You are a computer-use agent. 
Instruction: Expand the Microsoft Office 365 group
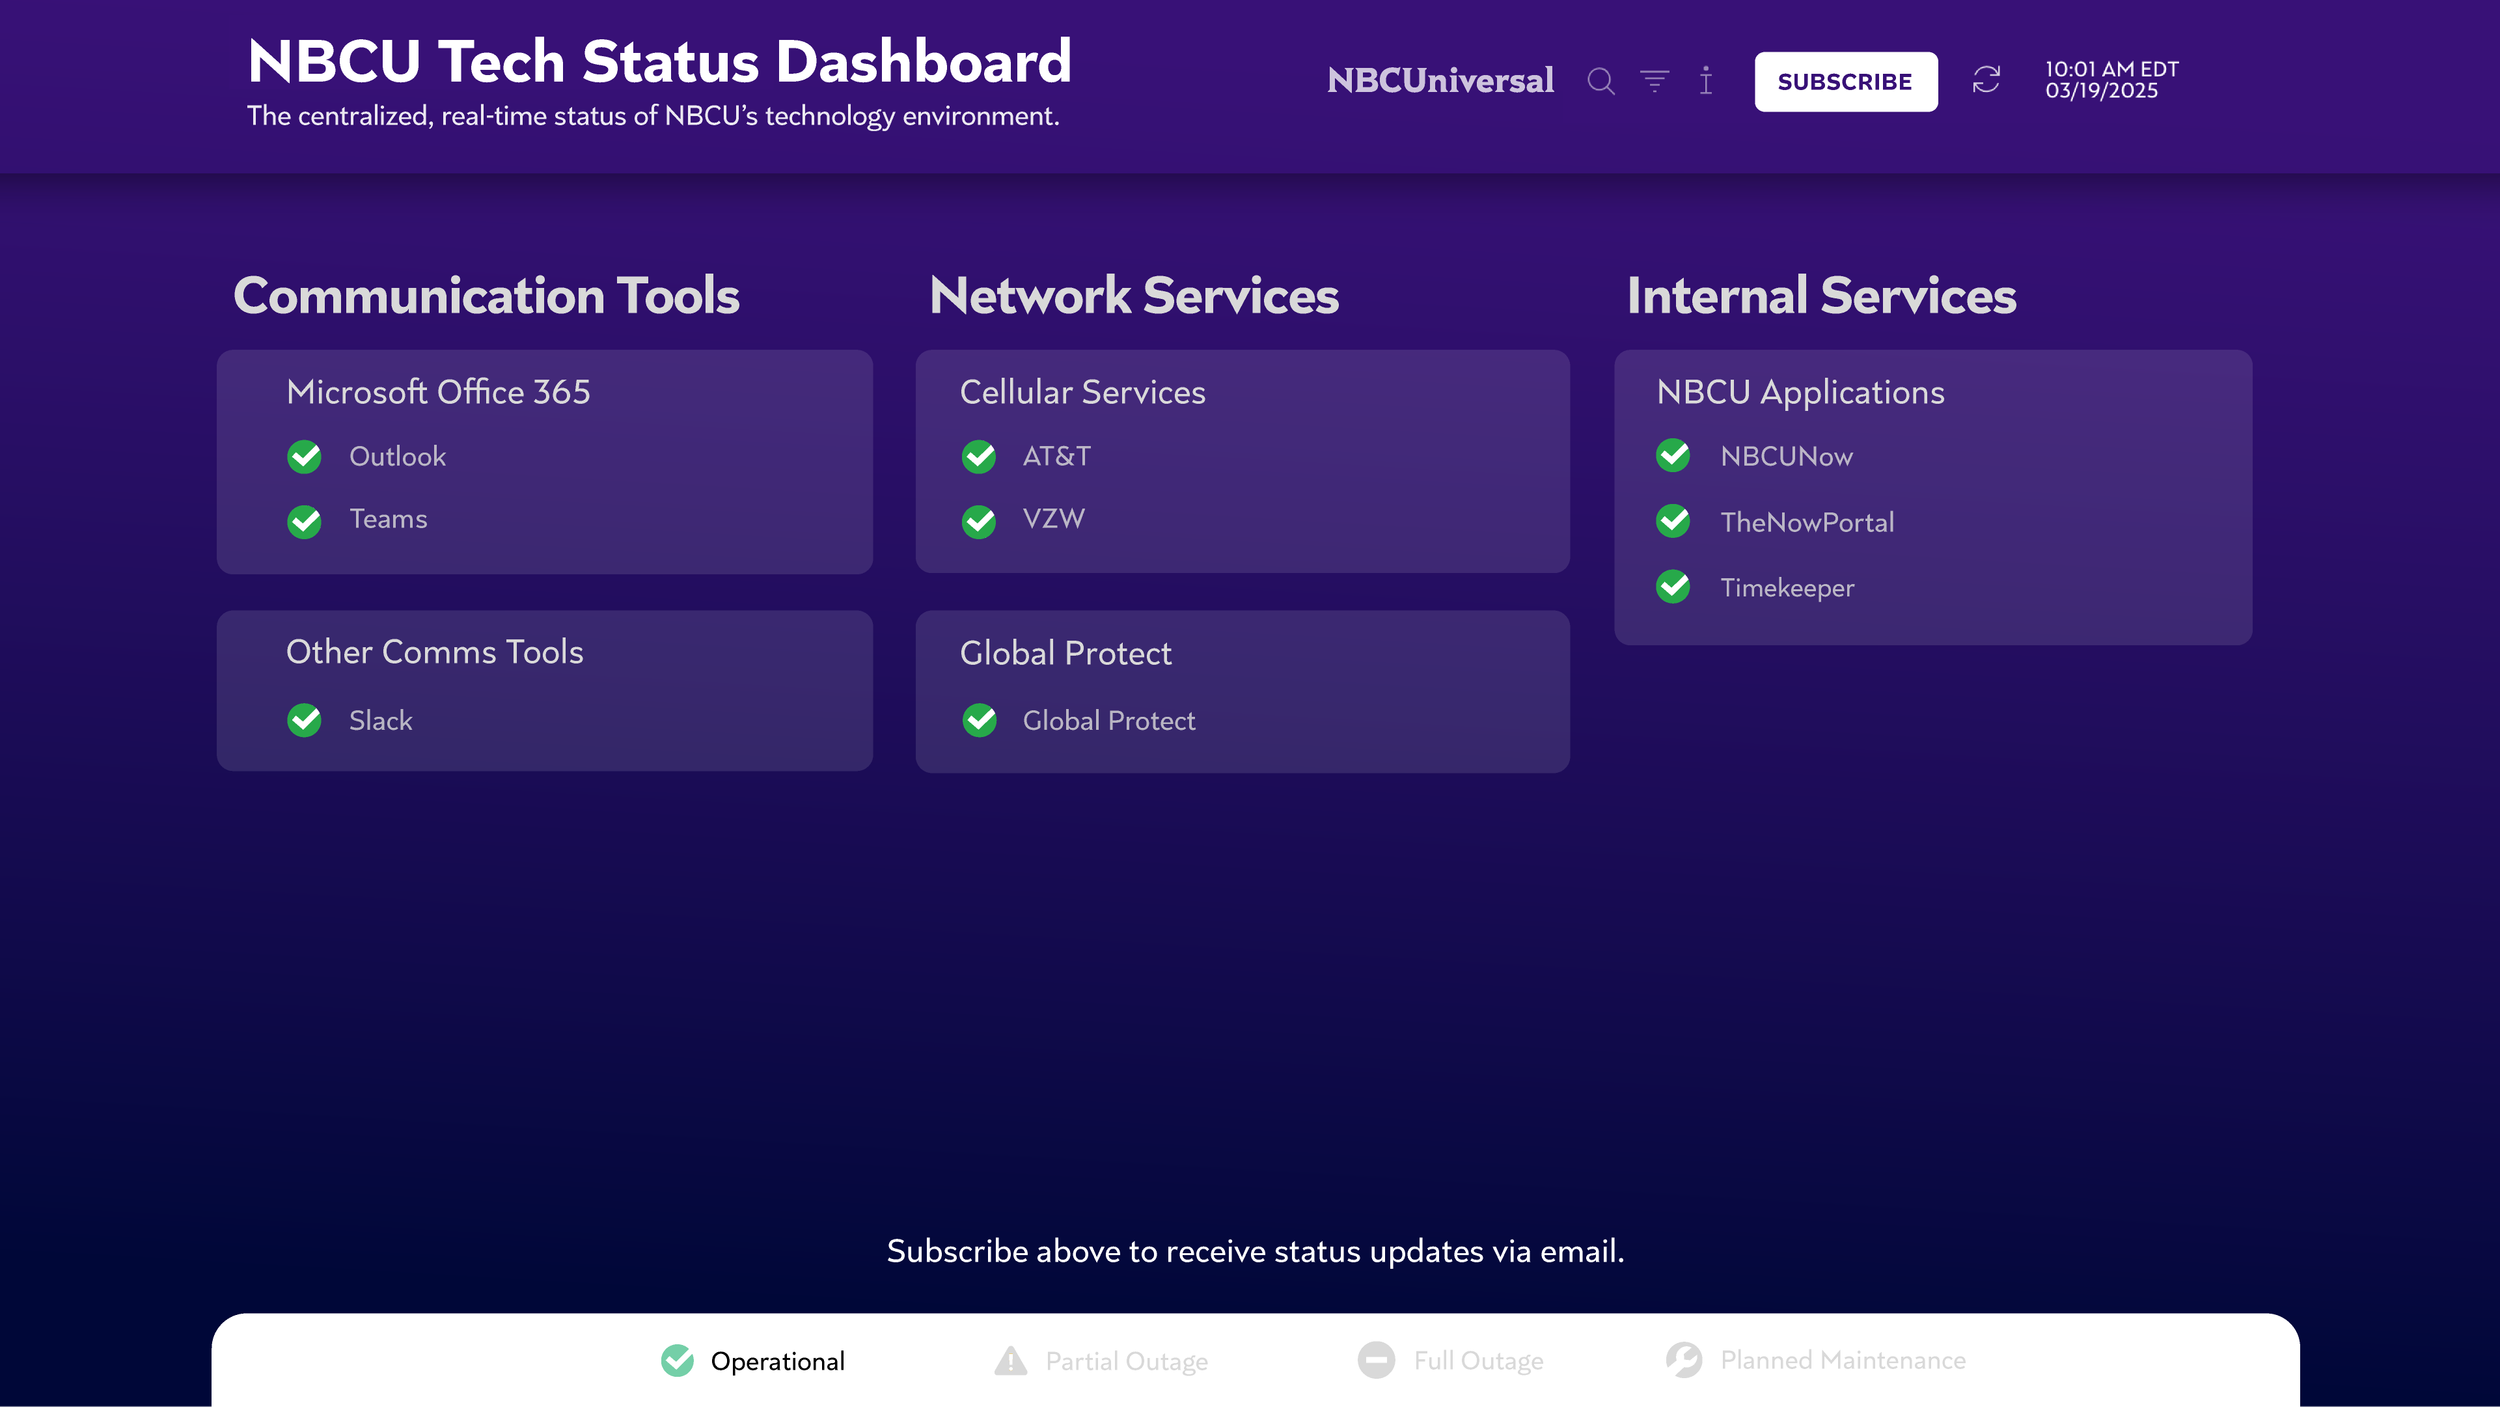pyautogui.click(x=438, y=392)
